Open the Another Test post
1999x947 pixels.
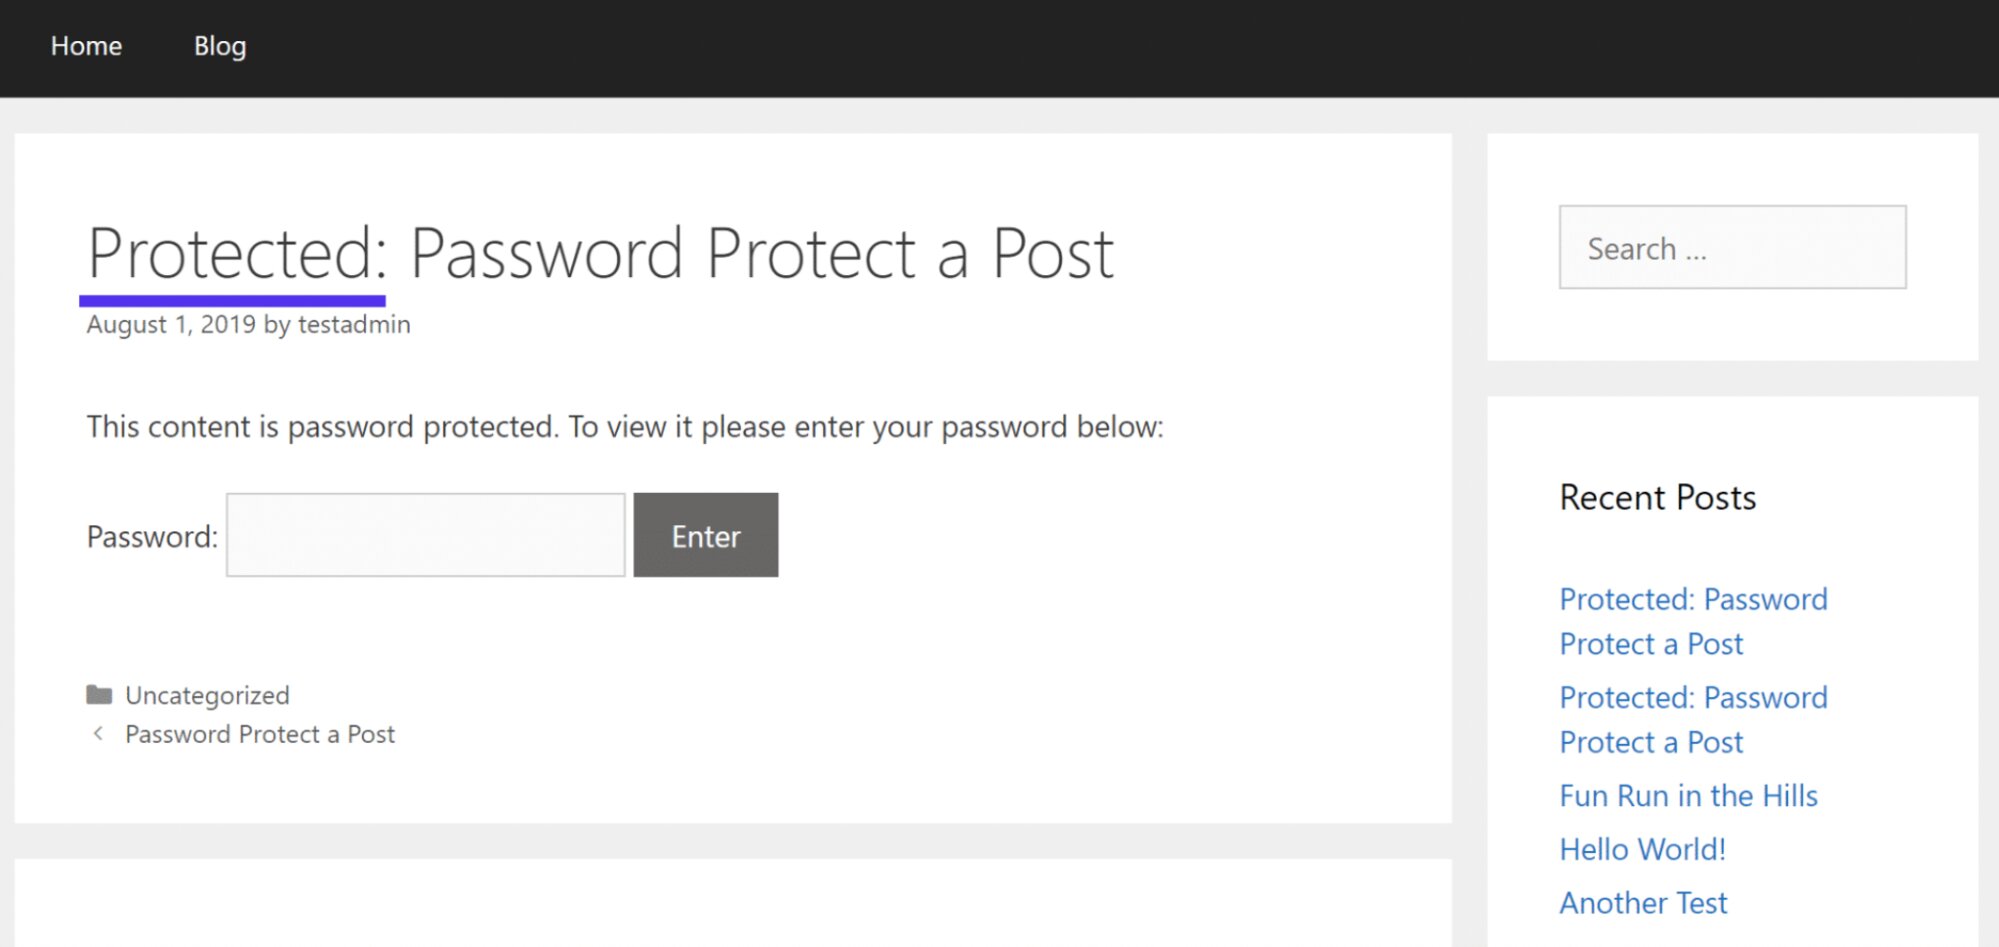[x=1643, y=903]
